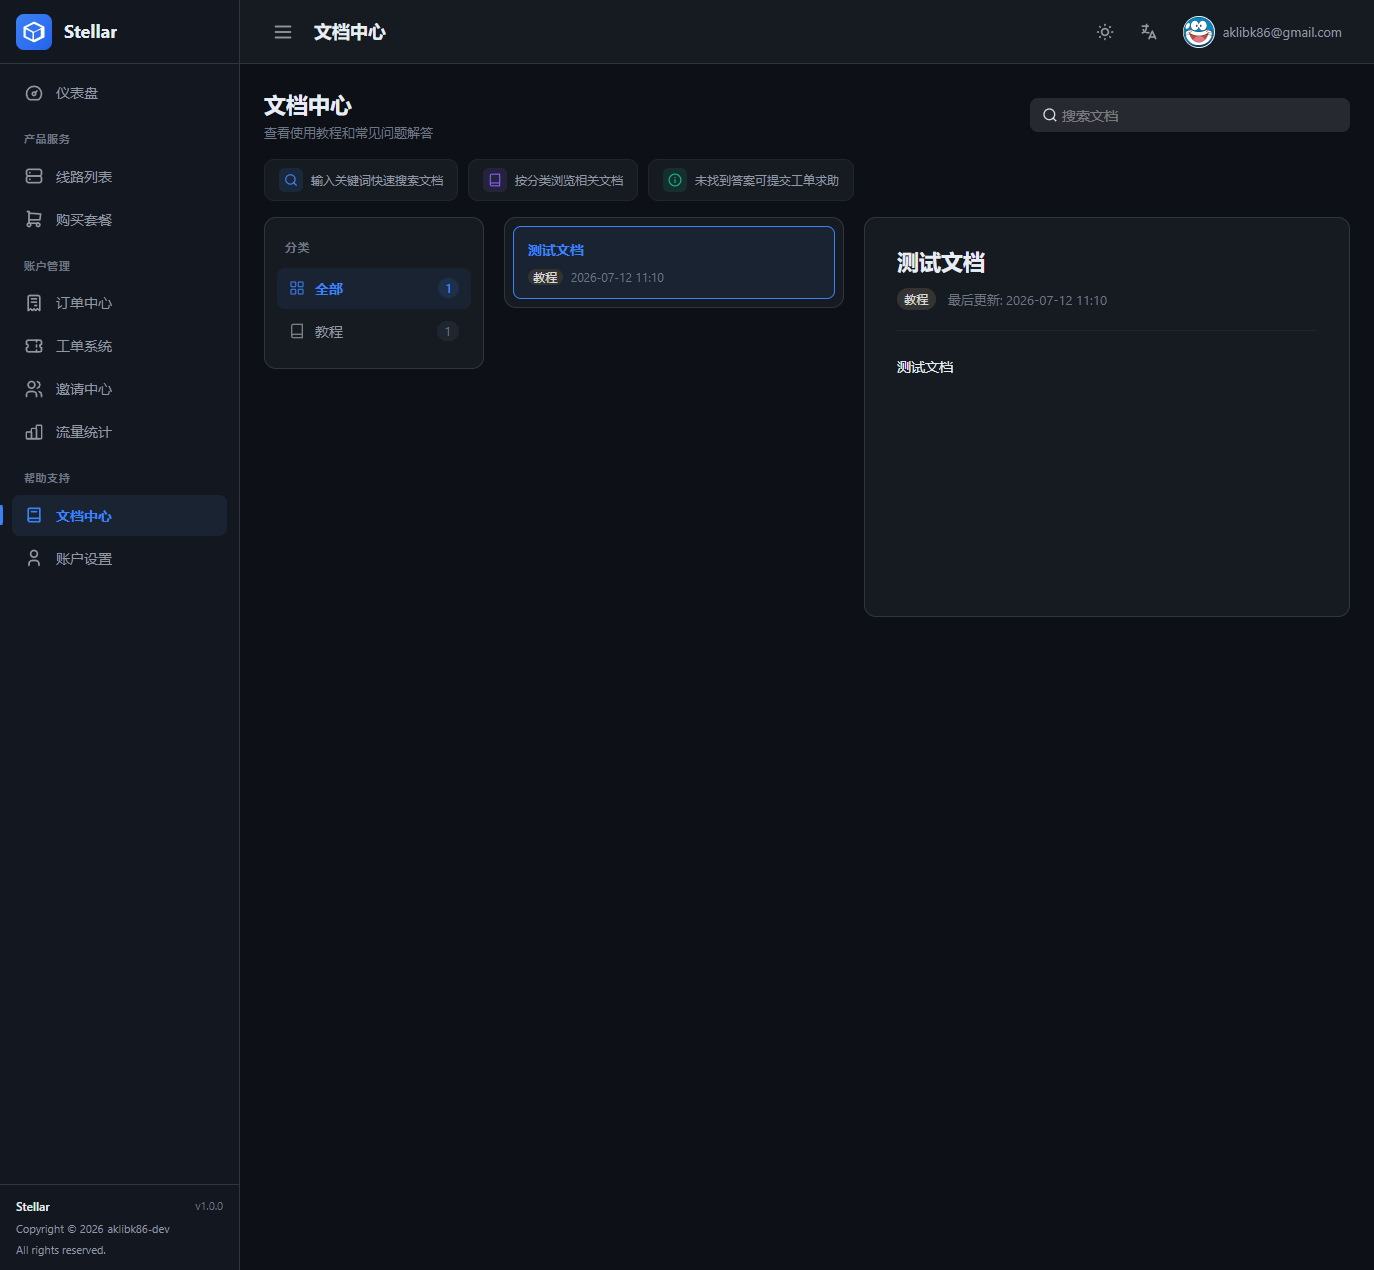The image size is (1374, 1270).
Task: Open the 测试文档 document card
Action: [x=674, y=262]
